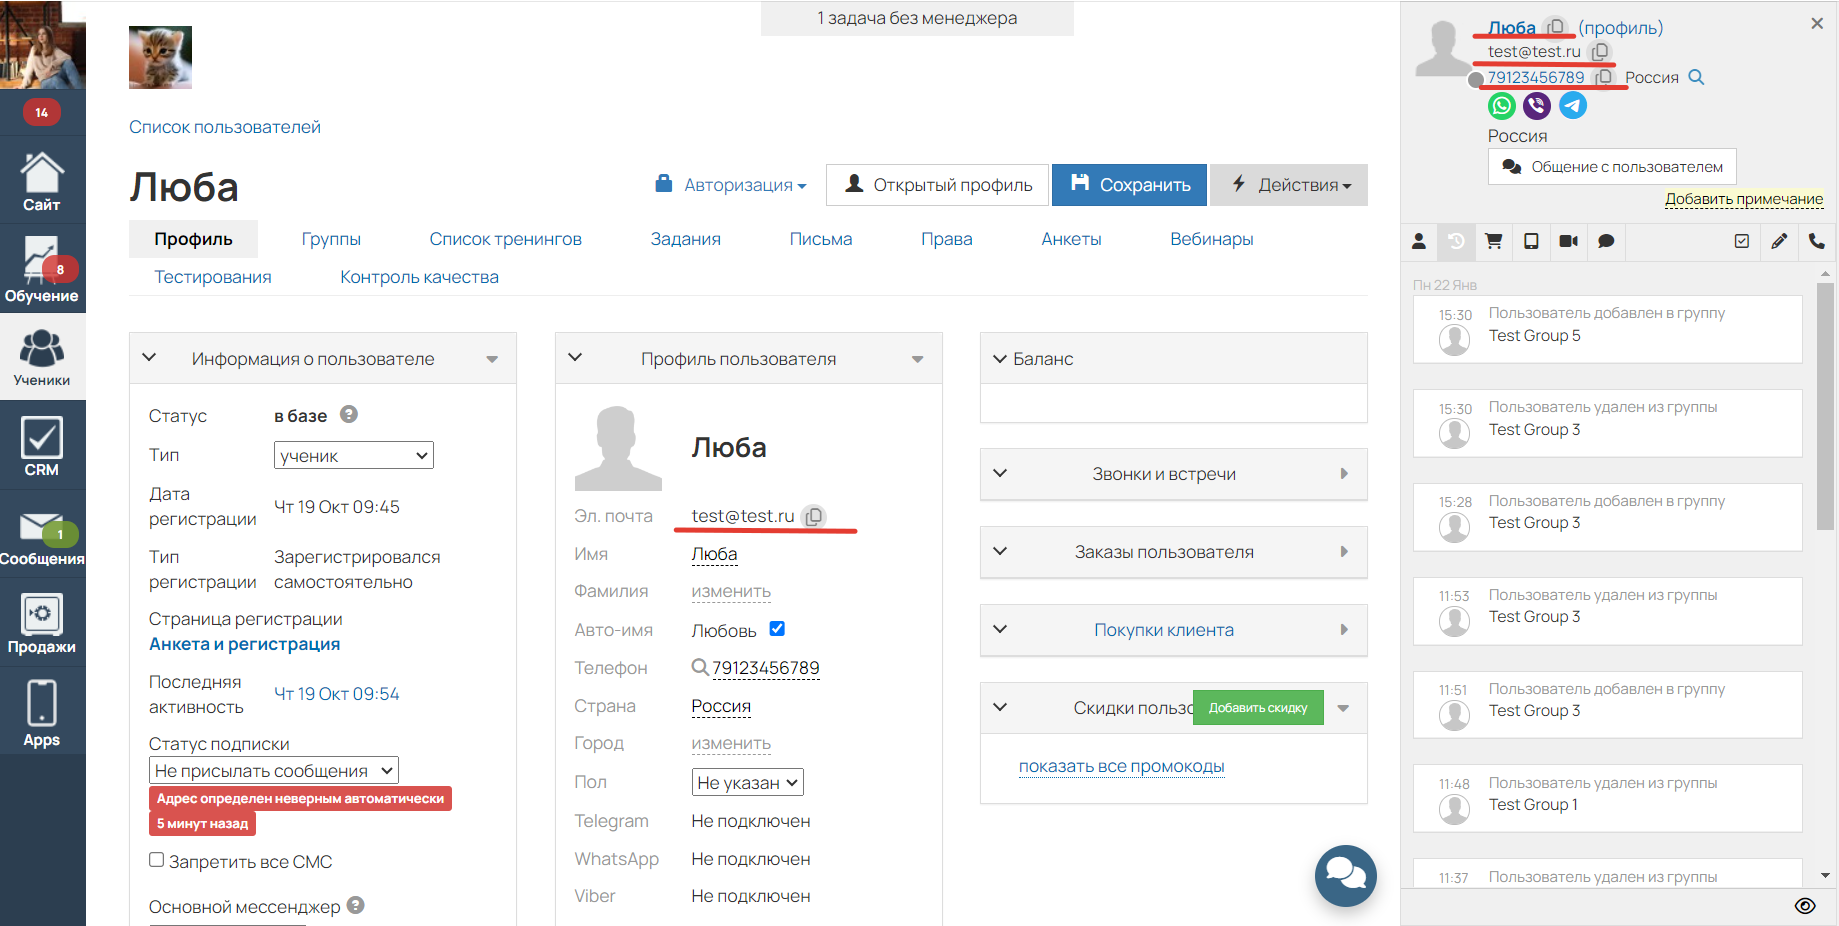
Task: Click the Viber messenger icon
Action: tap(1537, 106)
